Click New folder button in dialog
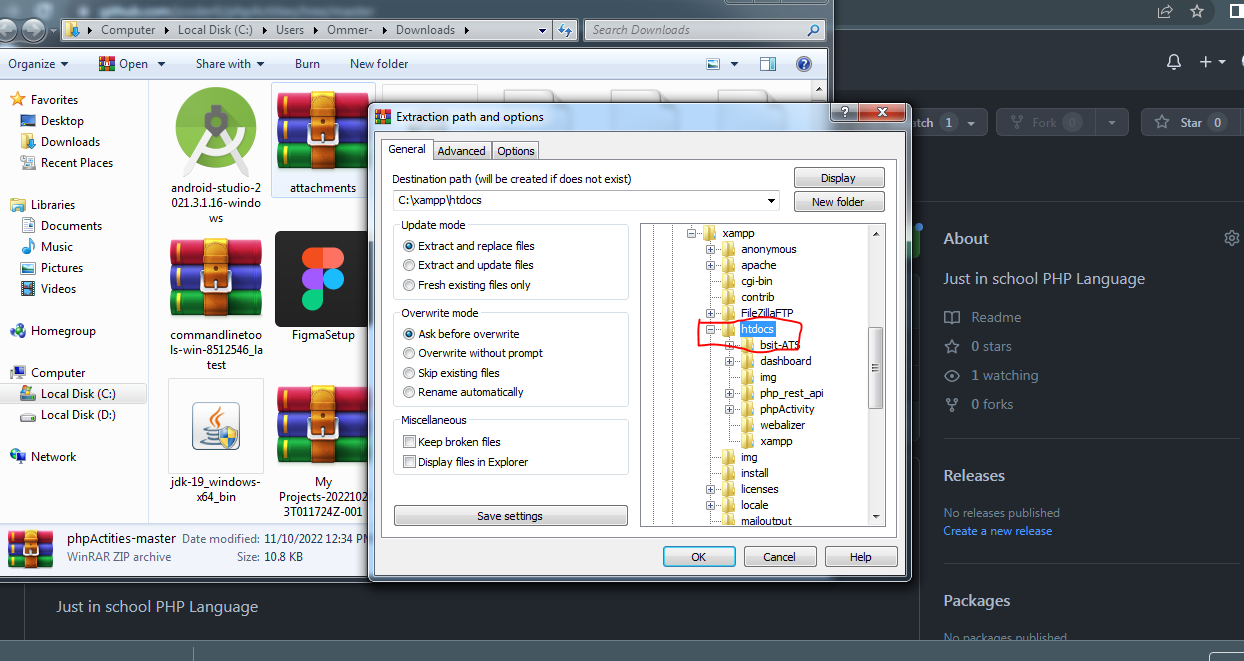 click(x=838, y=202)
